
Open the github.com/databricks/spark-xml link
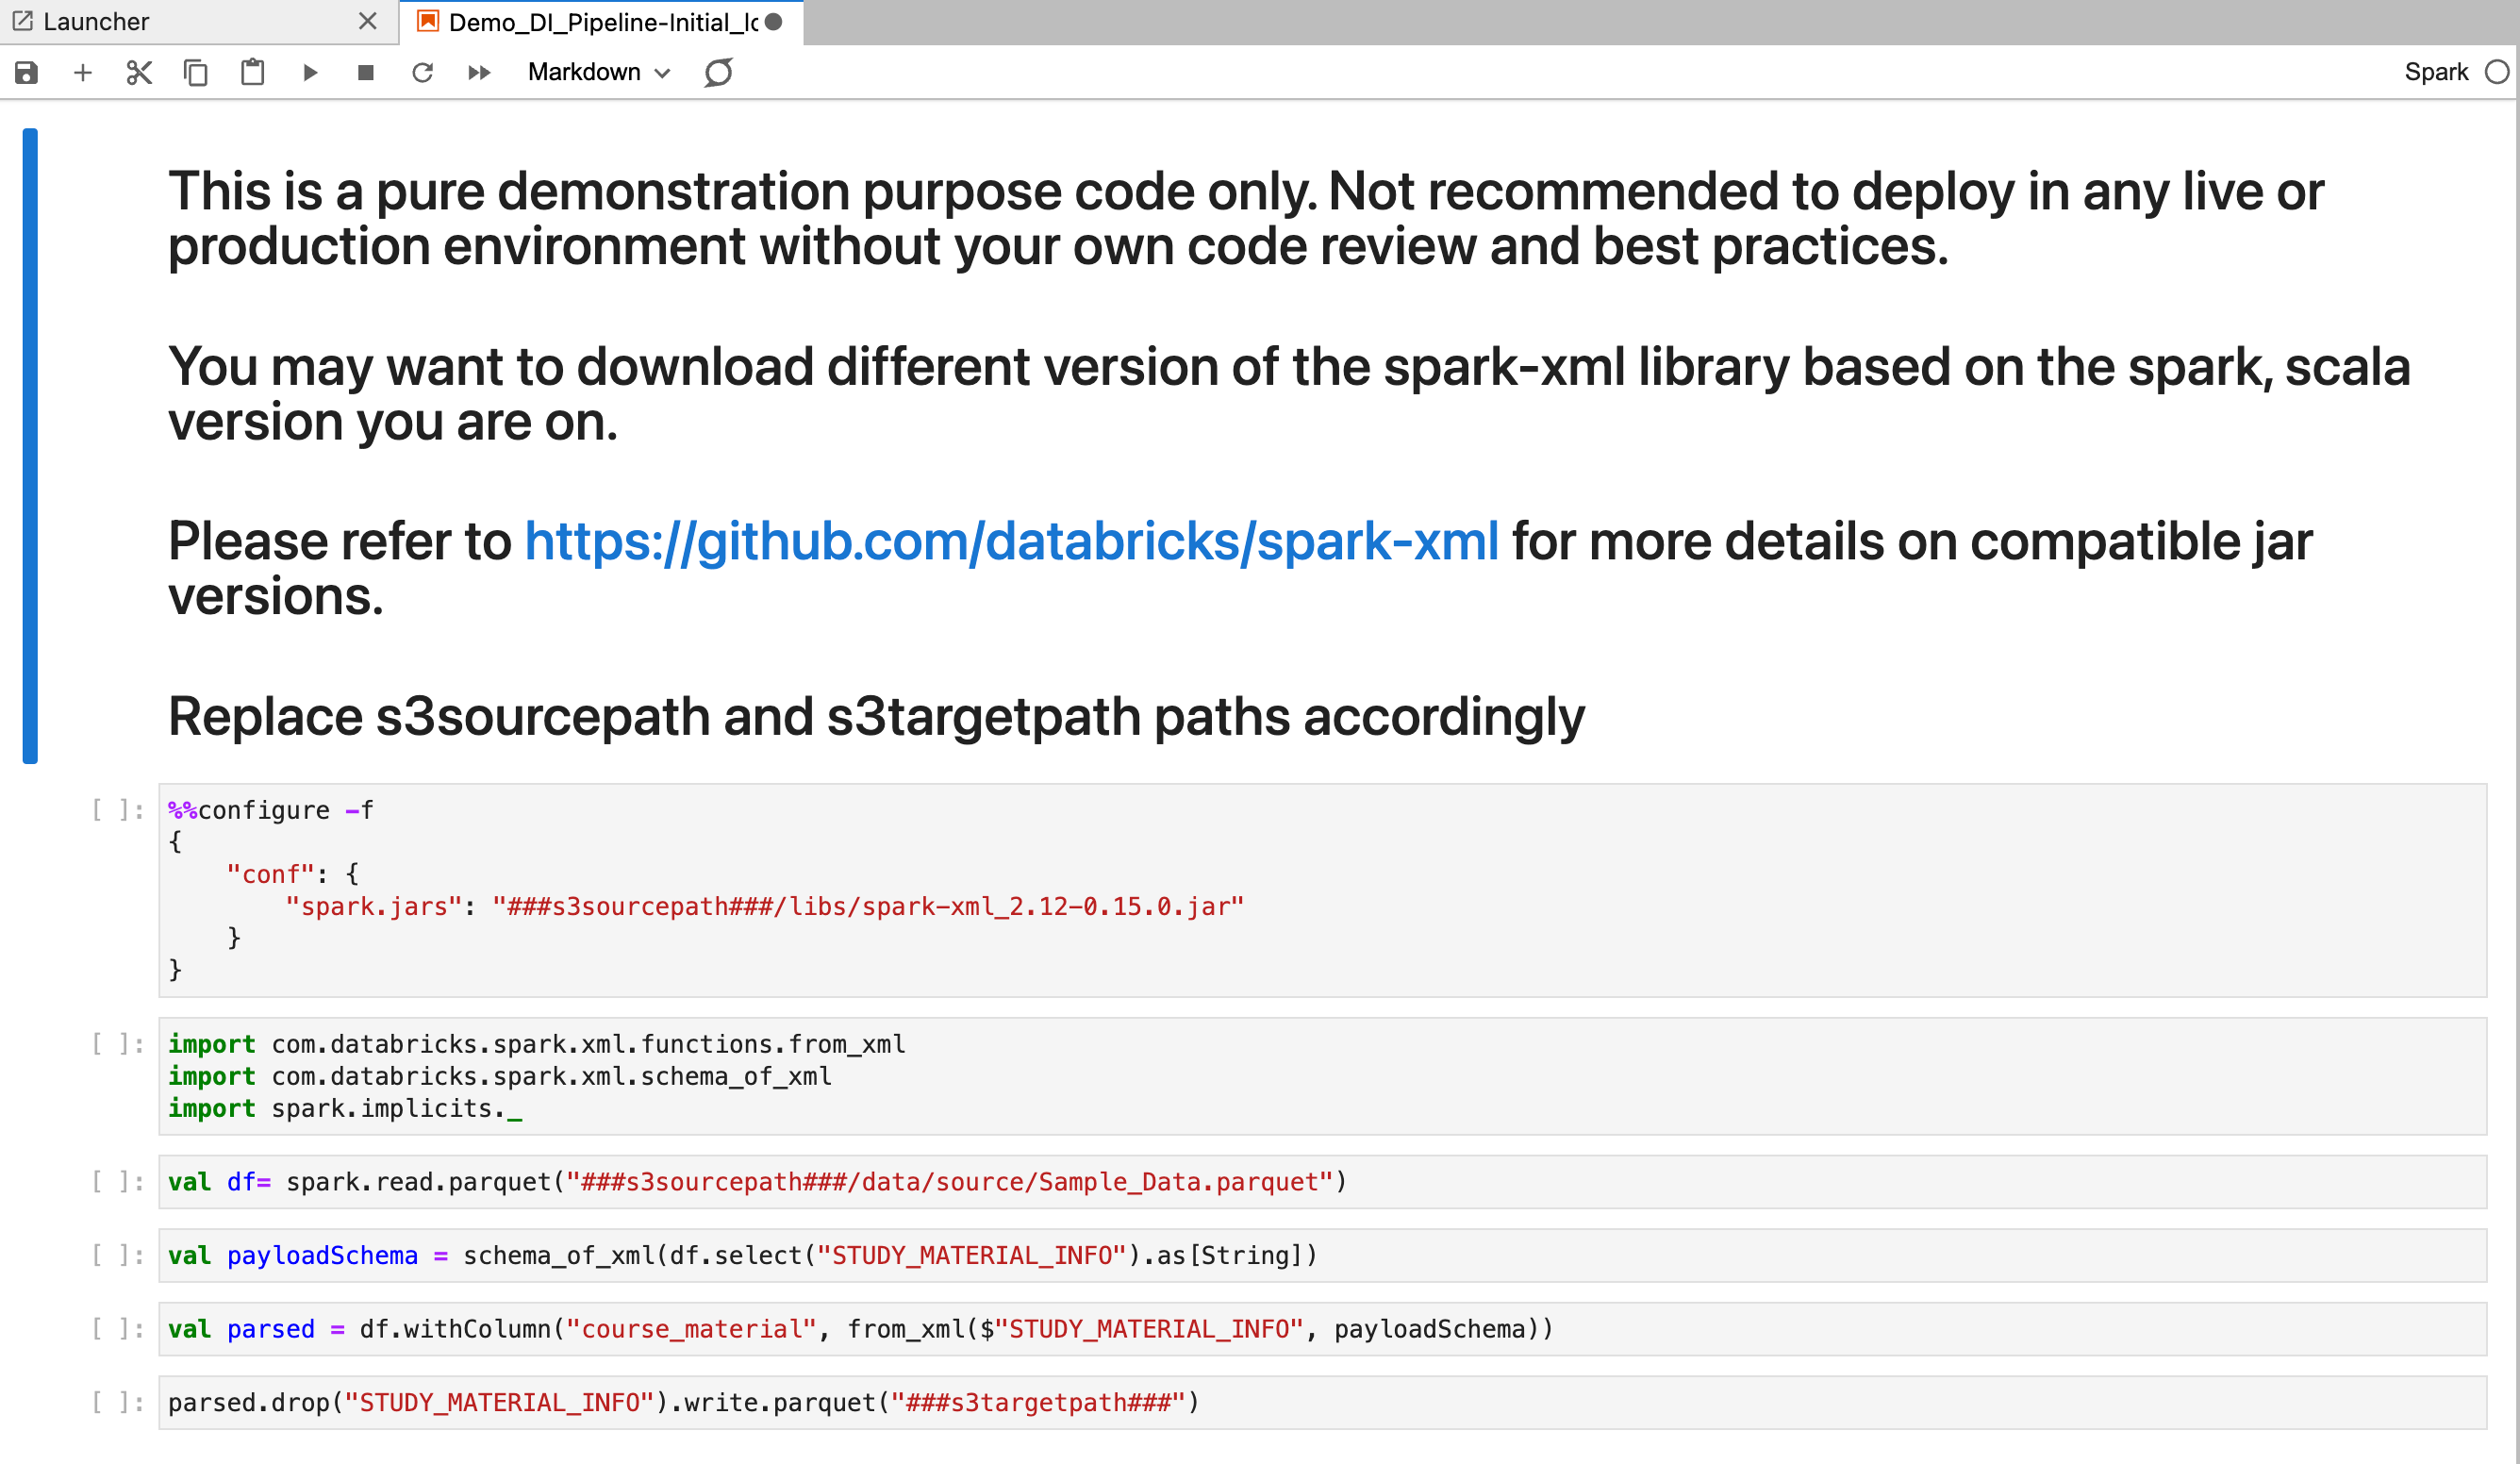click(1011, 541)
